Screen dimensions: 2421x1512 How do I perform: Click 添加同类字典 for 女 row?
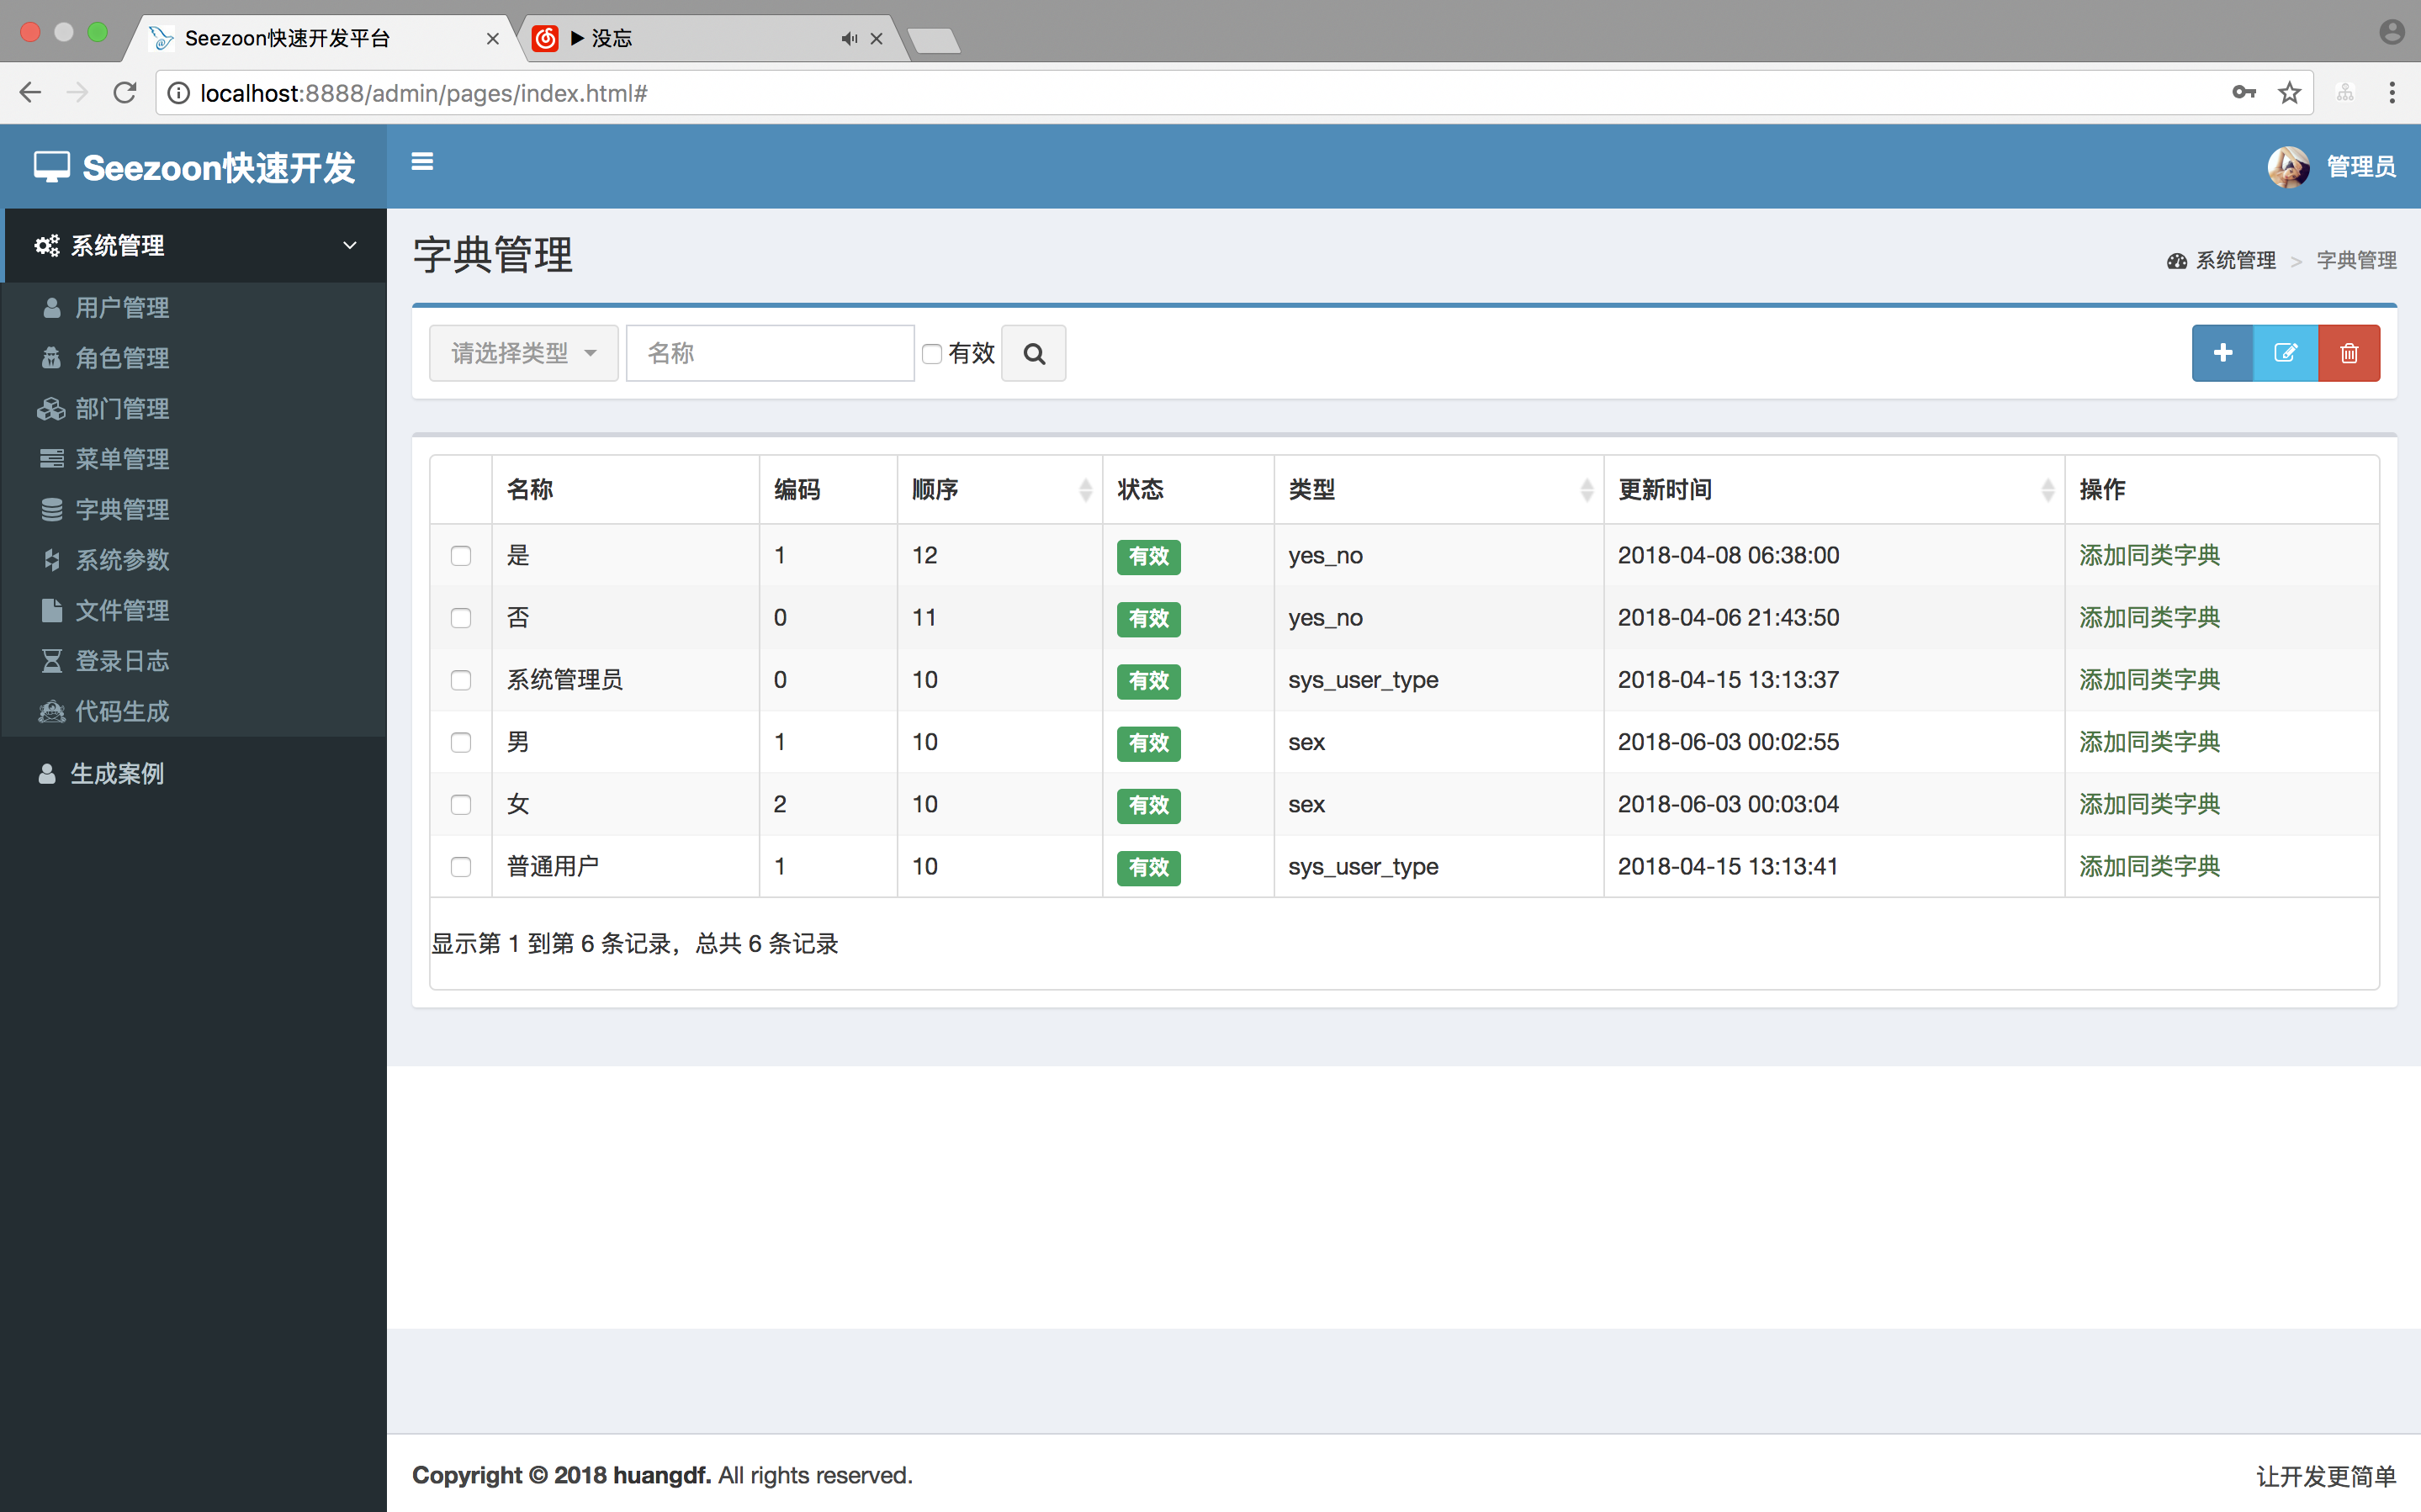click(x=2149, y=803)
